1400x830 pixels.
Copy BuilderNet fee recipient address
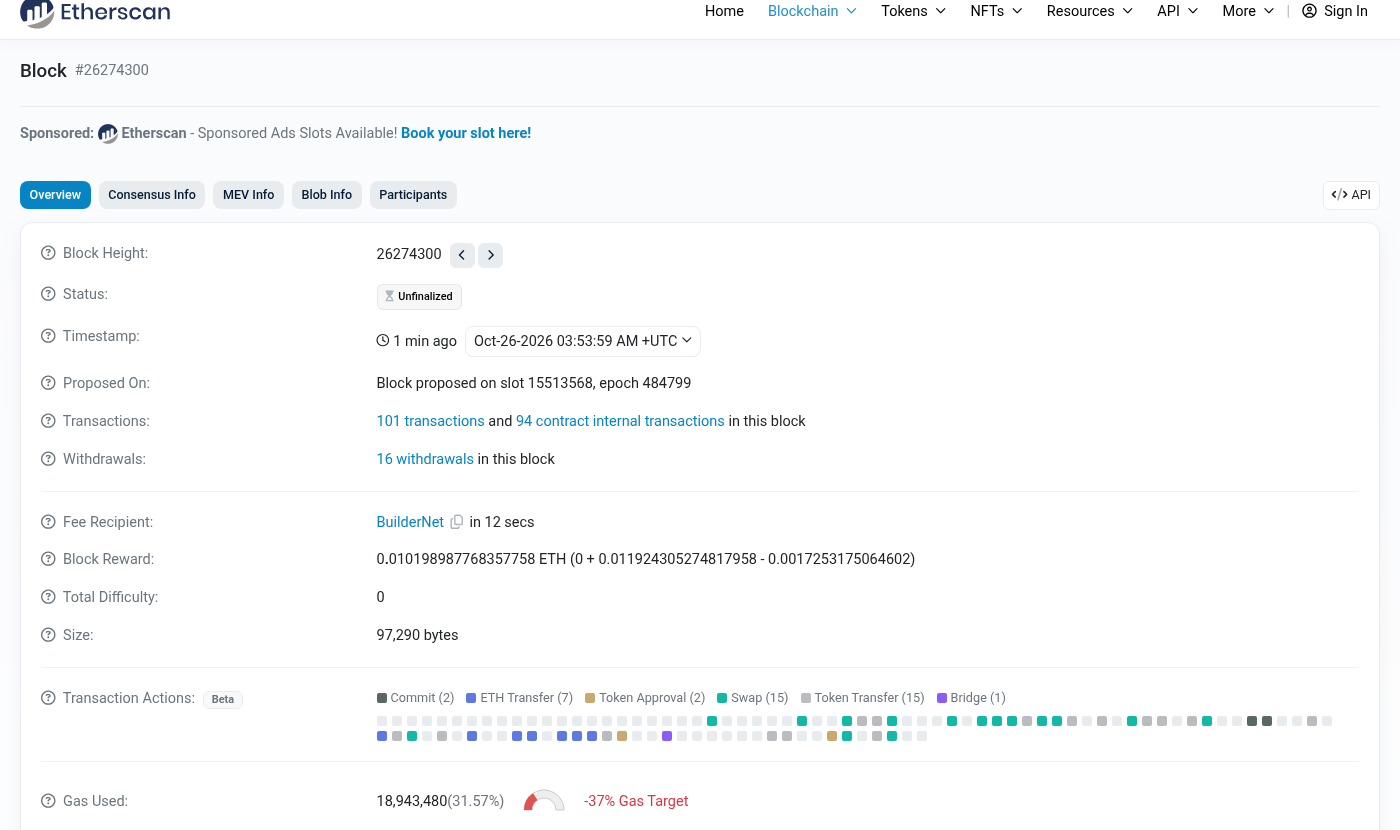click(457, 522)
